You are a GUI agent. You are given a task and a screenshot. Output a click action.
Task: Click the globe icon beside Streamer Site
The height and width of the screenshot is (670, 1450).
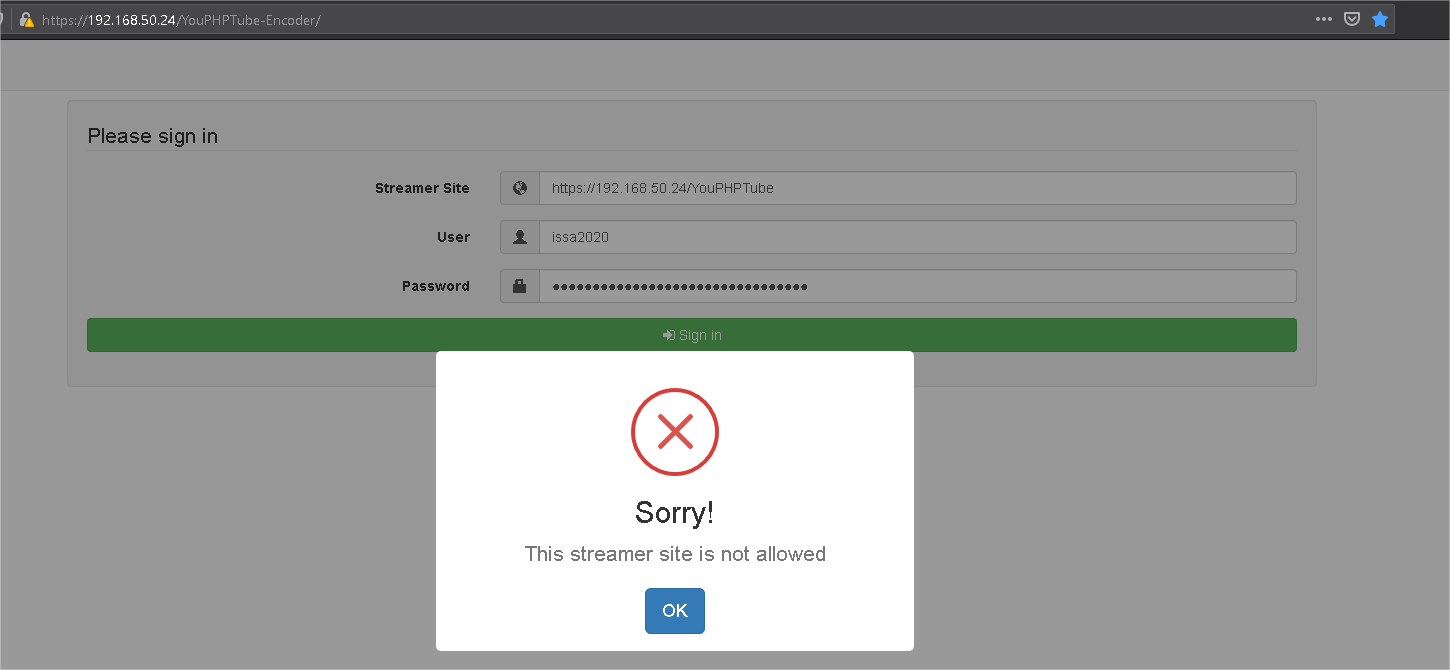pos(519,187)
